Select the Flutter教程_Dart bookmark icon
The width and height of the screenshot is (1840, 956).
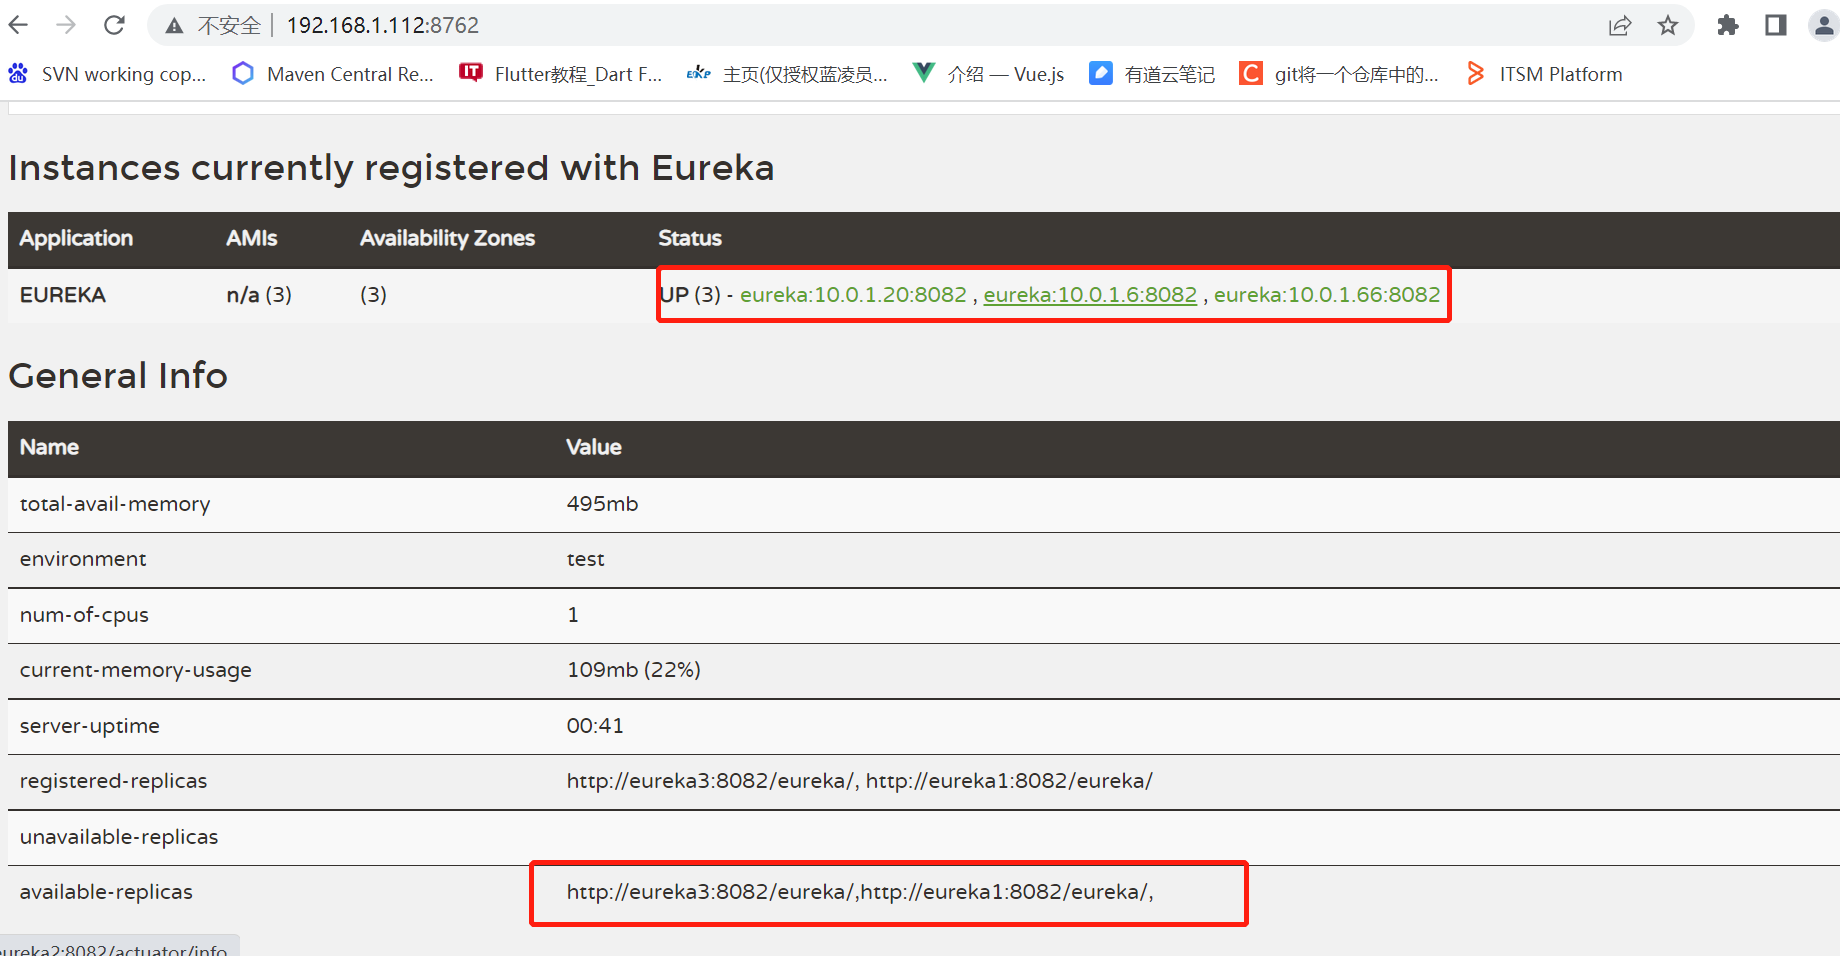tap(469, 73)
